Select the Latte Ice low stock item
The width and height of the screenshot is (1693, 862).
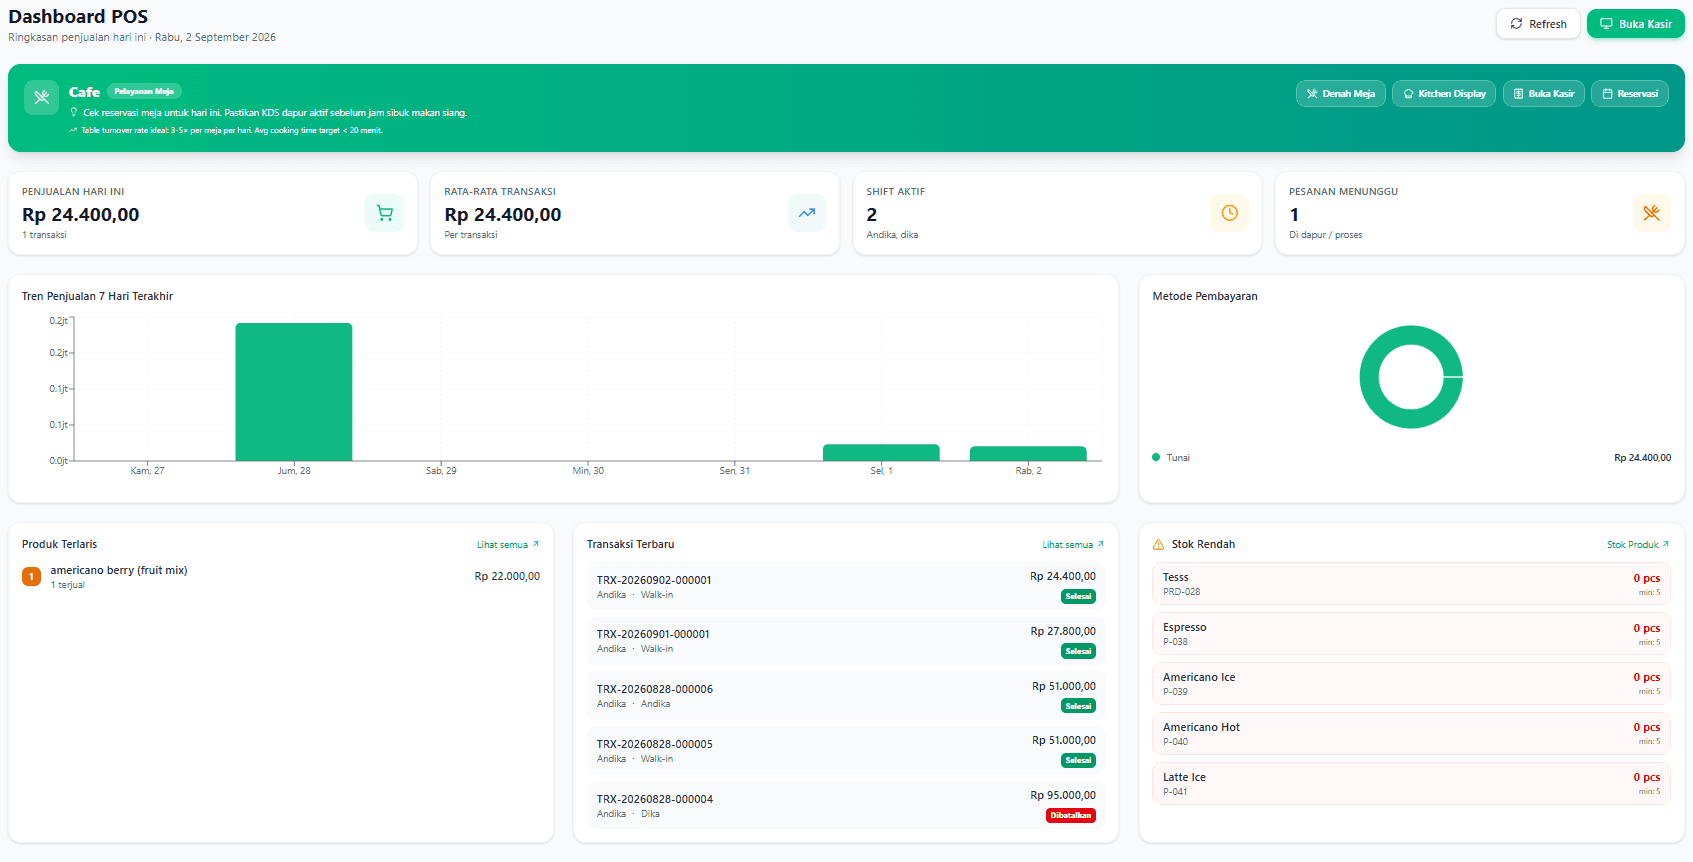click(x=1411, y=784)
